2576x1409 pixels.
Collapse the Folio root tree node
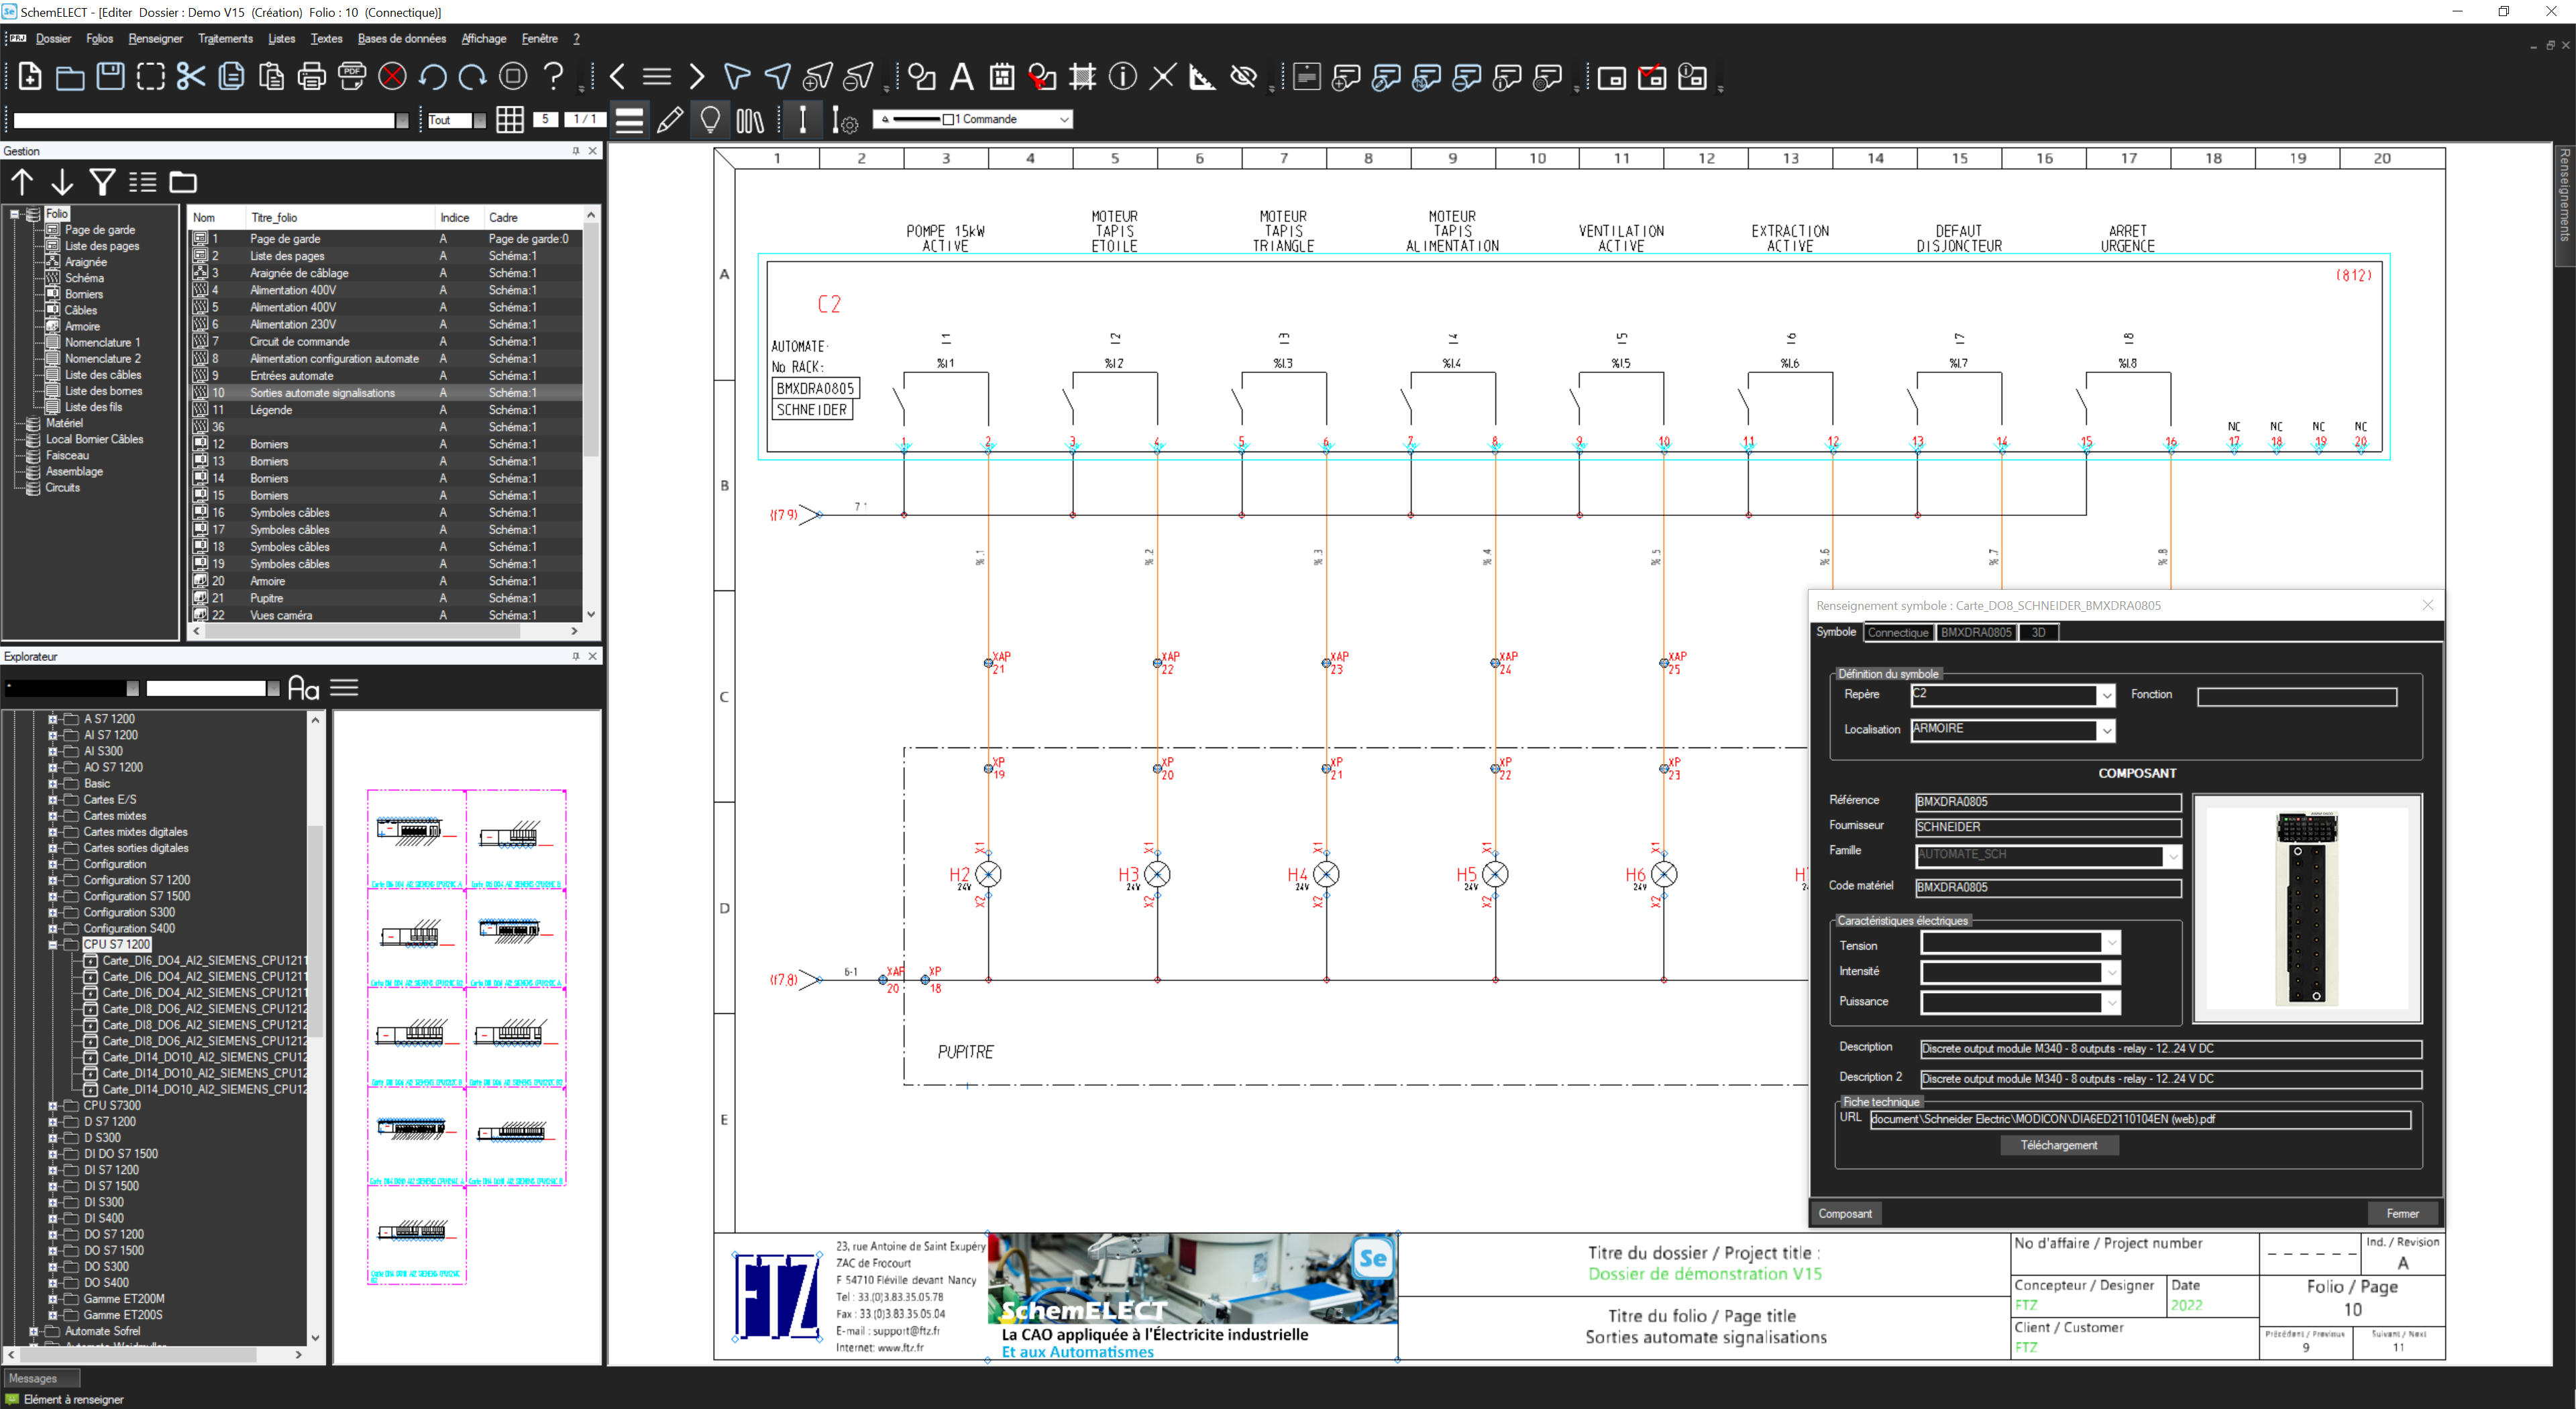[15, 214]
